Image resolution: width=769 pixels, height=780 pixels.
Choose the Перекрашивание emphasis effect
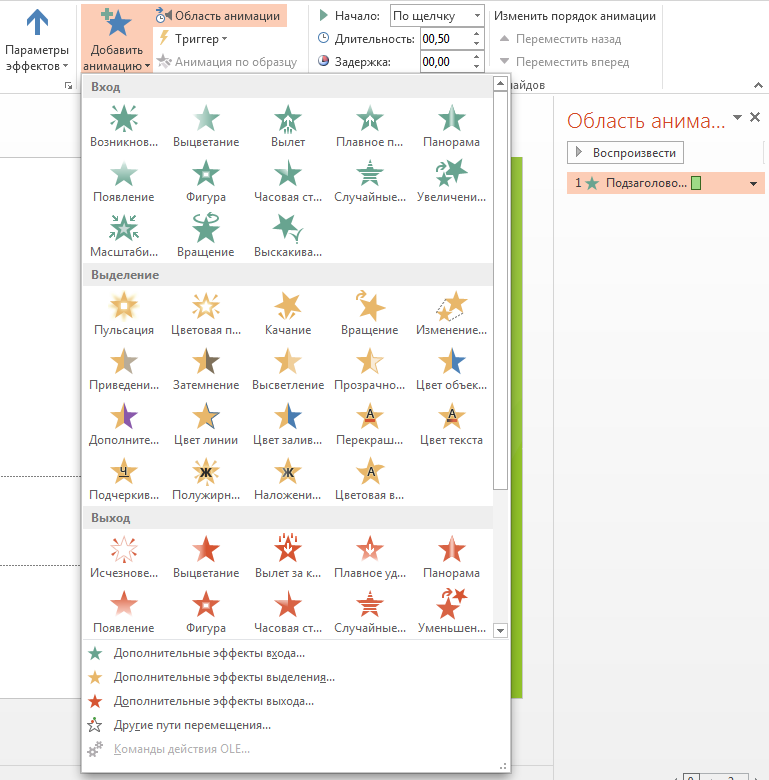[x=370, y=424]
